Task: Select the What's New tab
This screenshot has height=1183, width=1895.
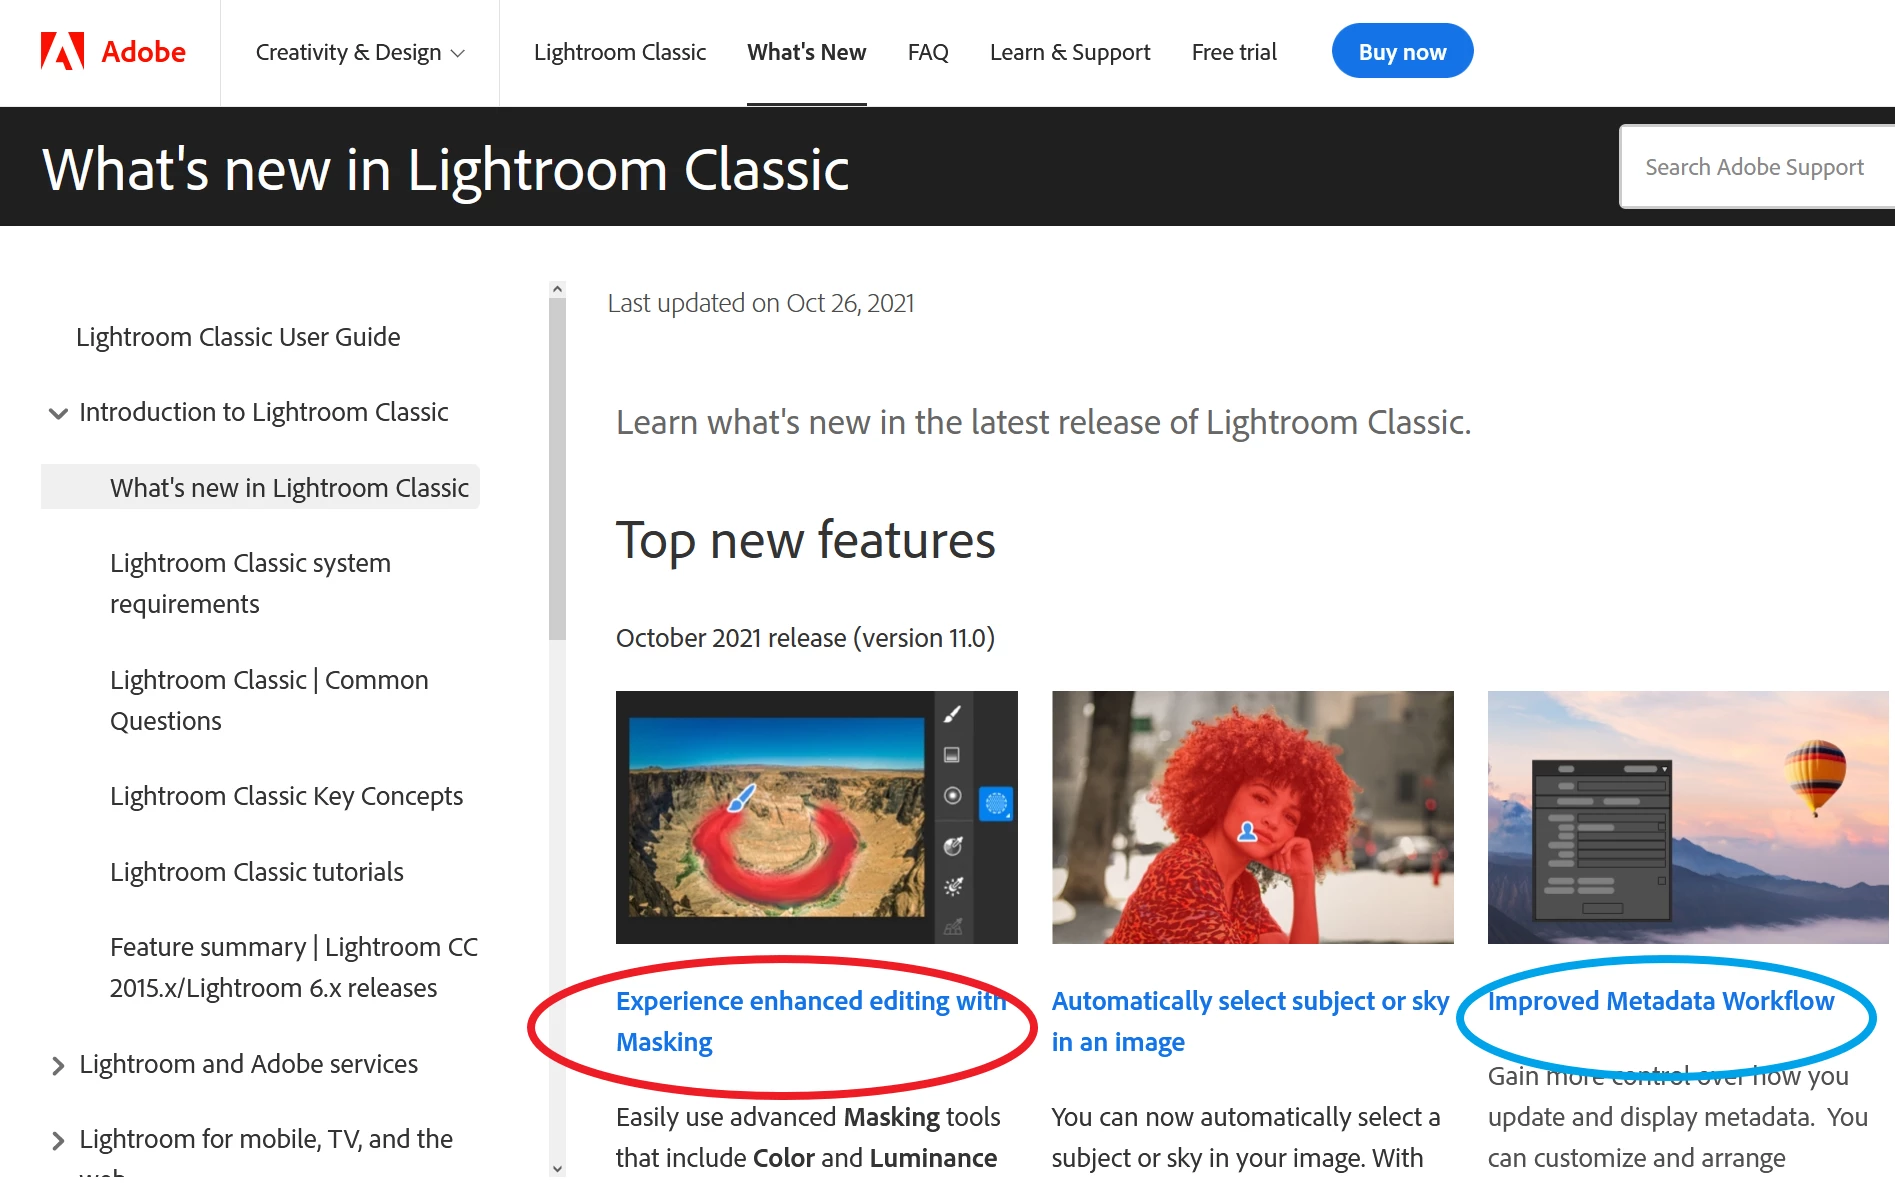Action: click(x=806, y=52)
